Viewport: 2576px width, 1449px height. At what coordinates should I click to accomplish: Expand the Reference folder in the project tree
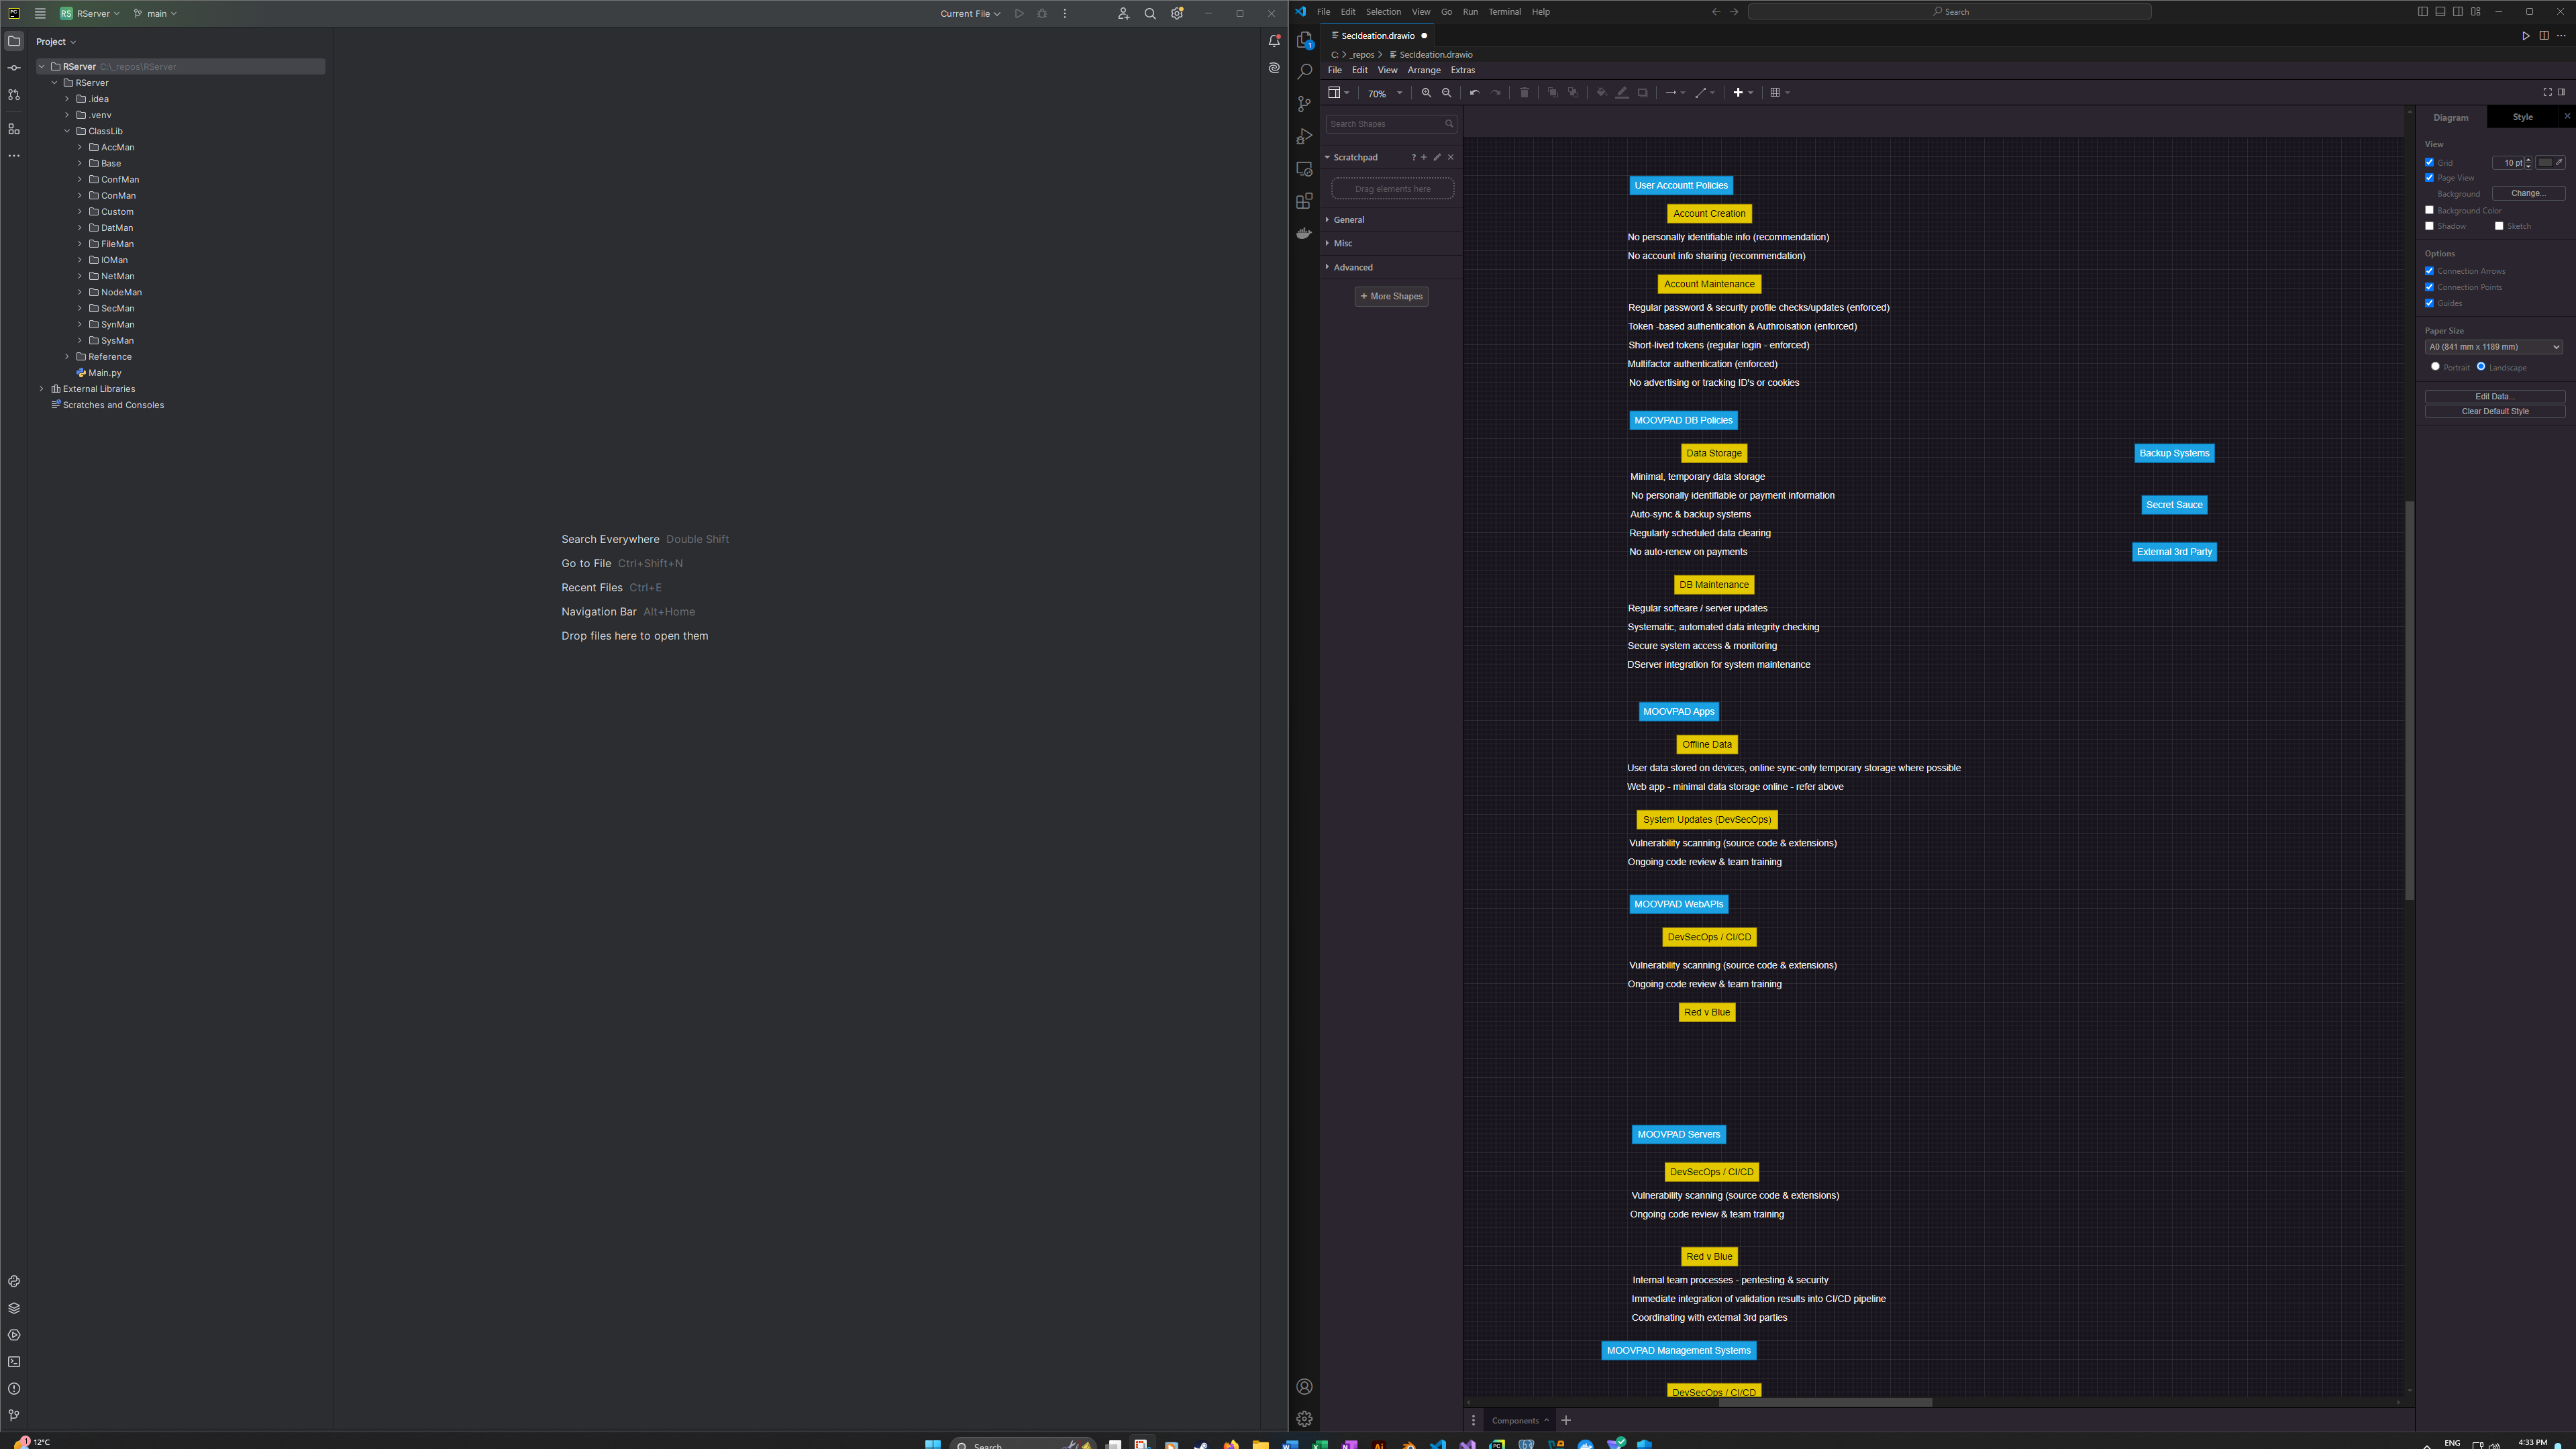[67, 357]
